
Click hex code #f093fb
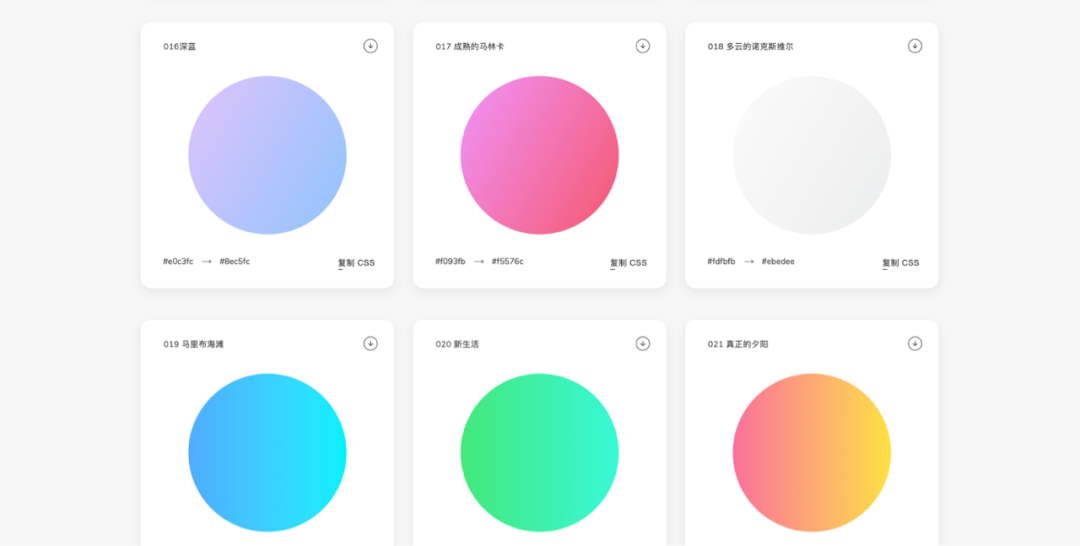click(x=450, y=262)
